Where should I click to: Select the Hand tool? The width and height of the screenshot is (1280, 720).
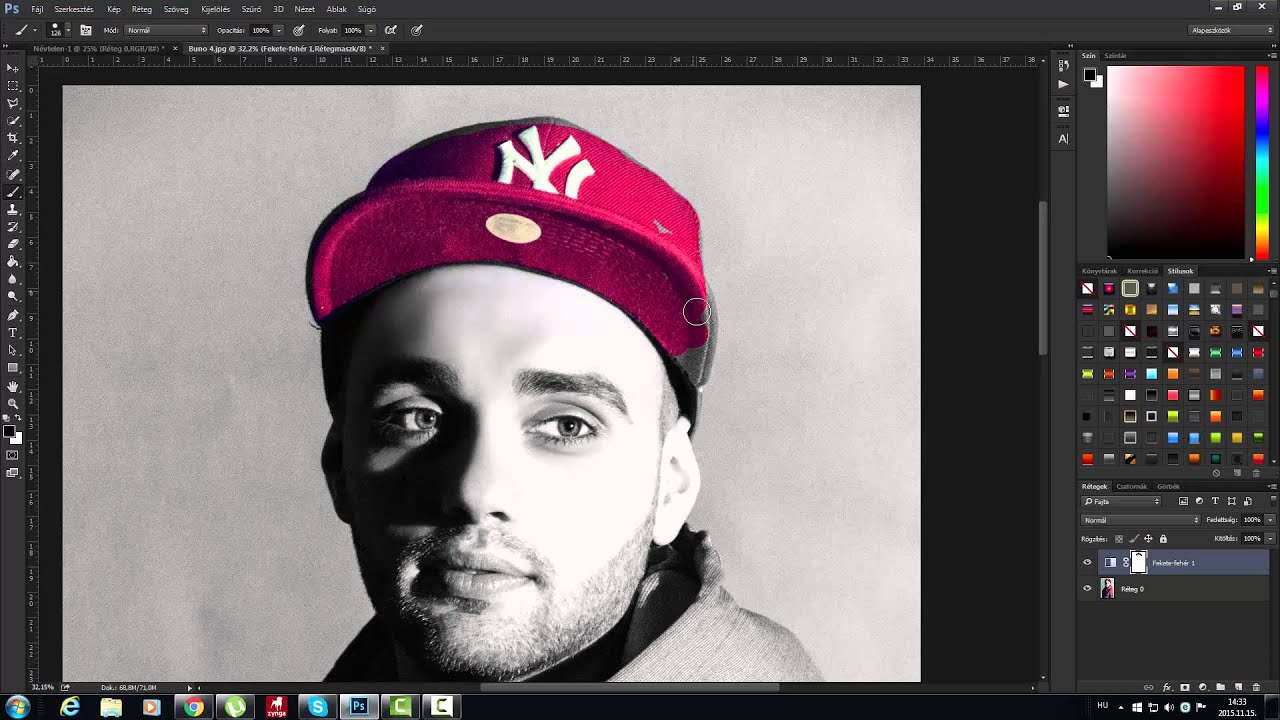pos(13,386)
